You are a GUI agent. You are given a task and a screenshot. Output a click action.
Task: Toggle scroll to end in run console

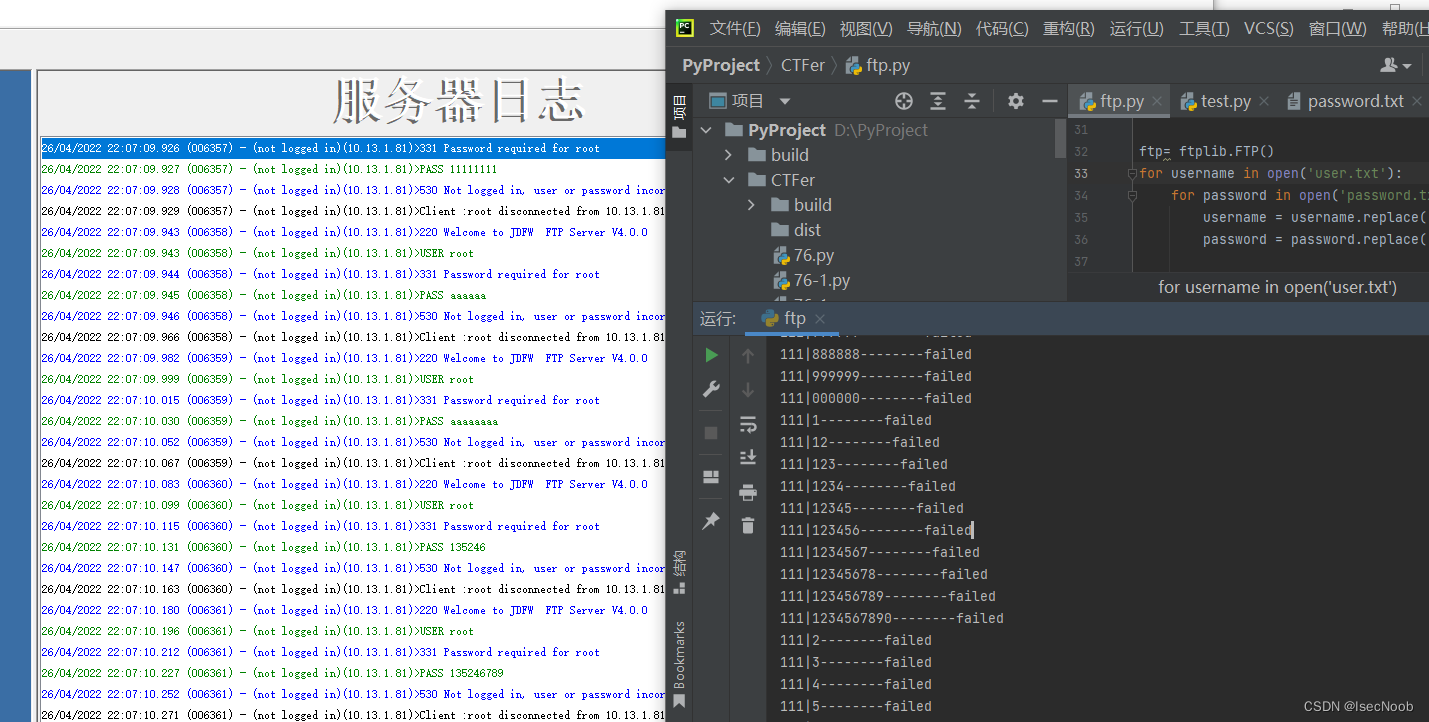pyautogui.click(x=748, y=458)
